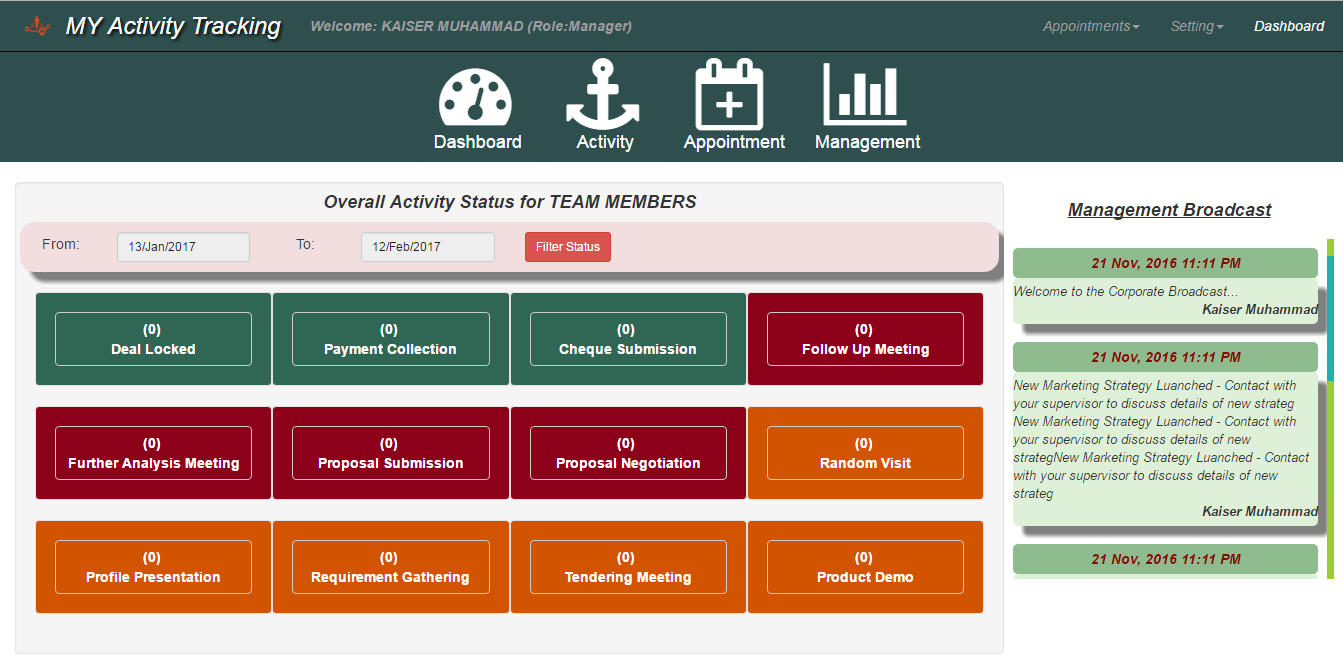Screen dimensions: 1343x663
Task: Click the Proposal Negotiation tile
Action: 628,453
